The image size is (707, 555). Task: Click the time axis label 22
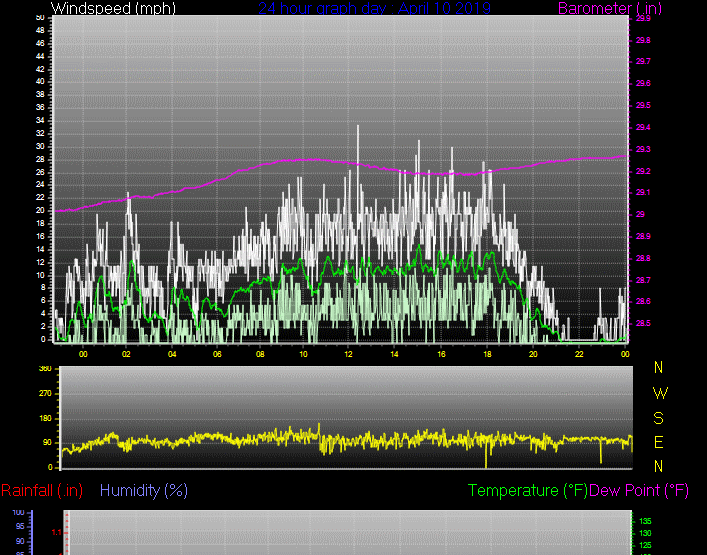pyautogui.click(x=579, y=354)
